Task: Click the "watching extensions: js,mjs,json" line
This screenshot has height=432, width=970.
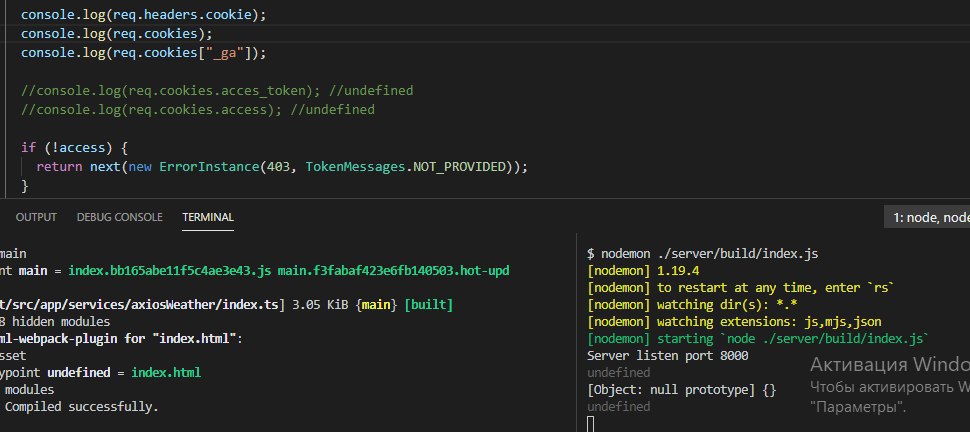Action: 734,321
